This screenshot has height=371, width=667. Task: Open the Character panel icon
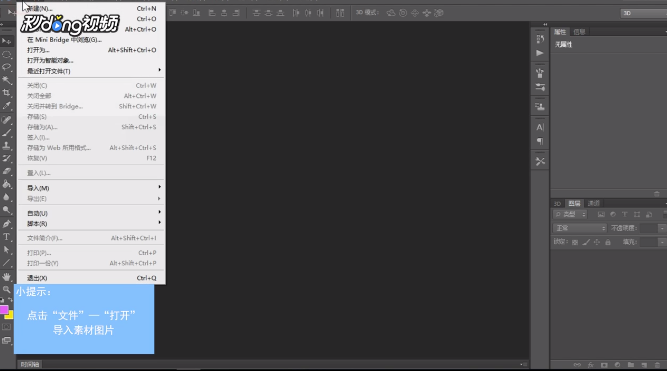(540, 127)
